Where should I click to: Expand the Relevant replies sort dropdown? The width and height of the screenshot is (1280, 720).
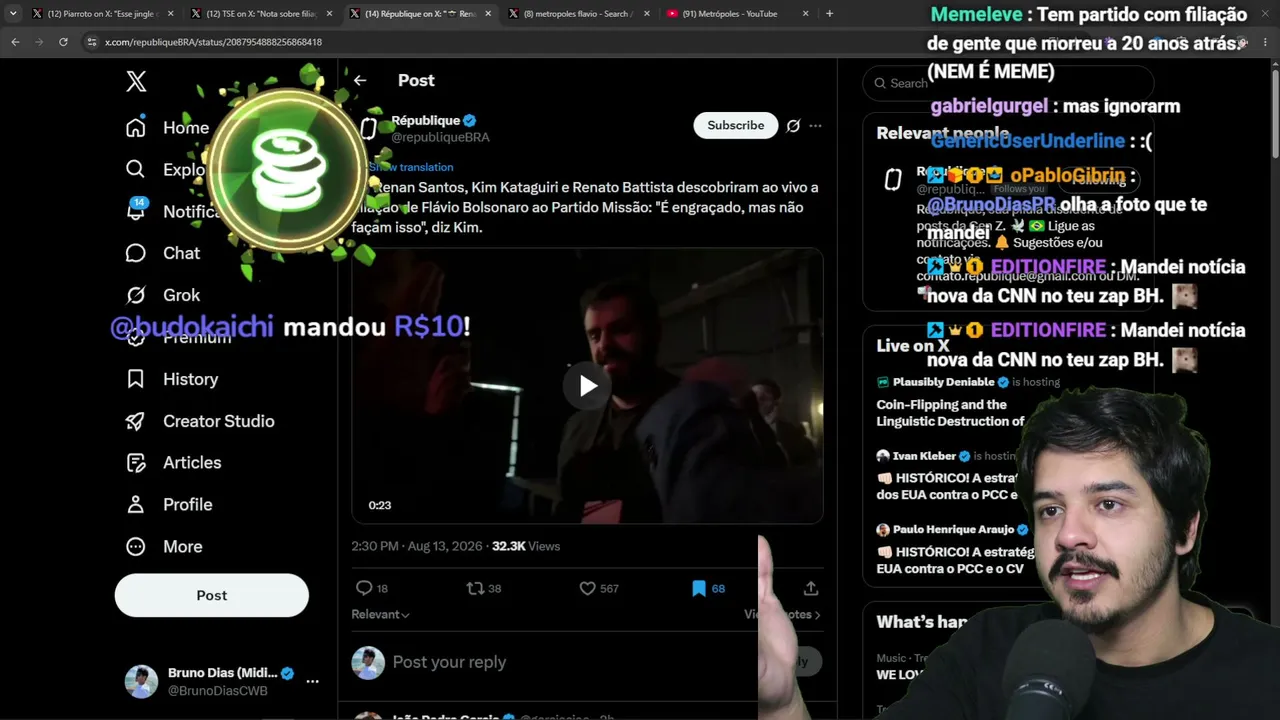coord(380,614)
